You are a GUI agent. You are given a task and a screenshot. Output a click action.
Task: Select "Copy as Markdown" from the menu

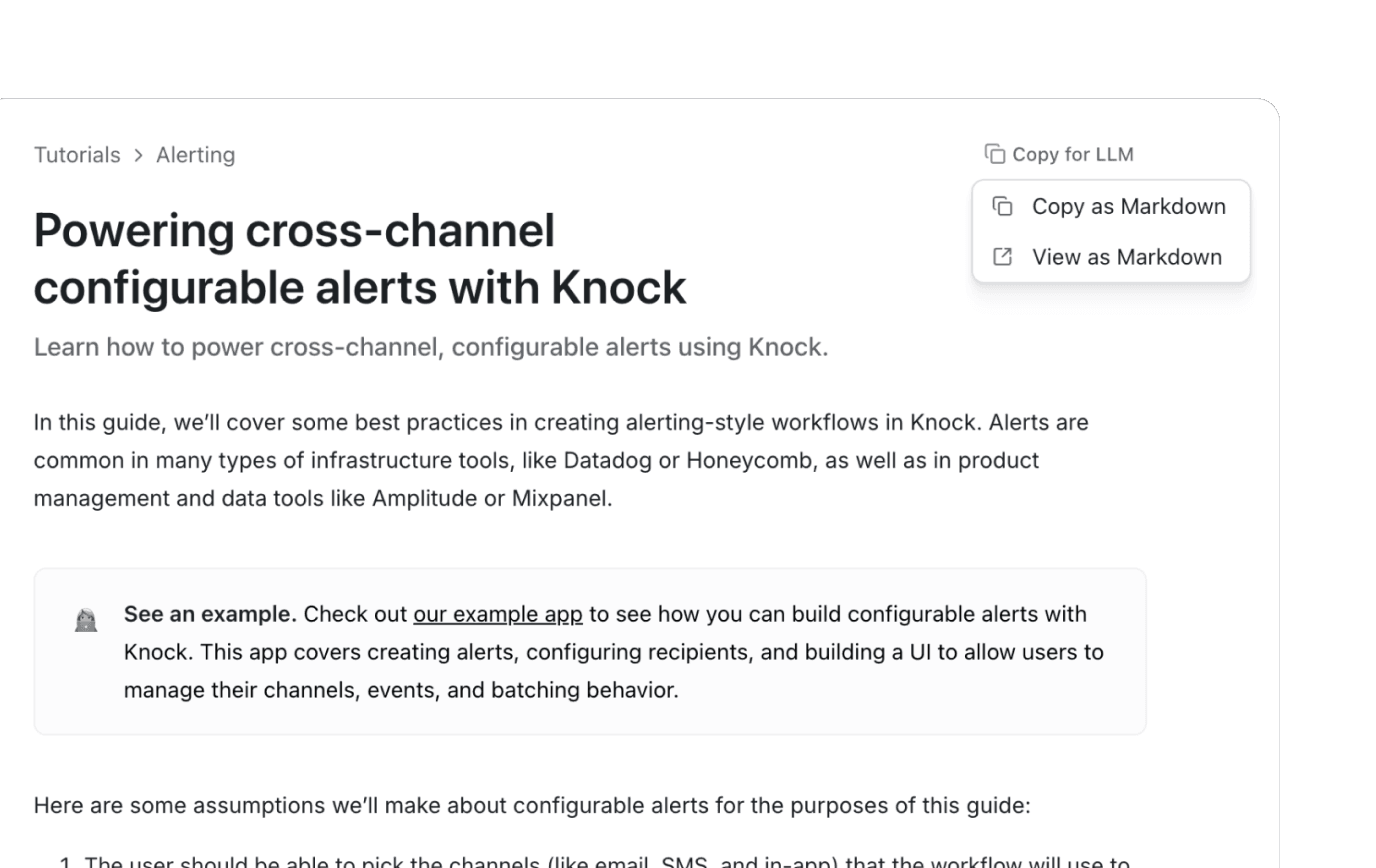click(x=1128, y=206)
